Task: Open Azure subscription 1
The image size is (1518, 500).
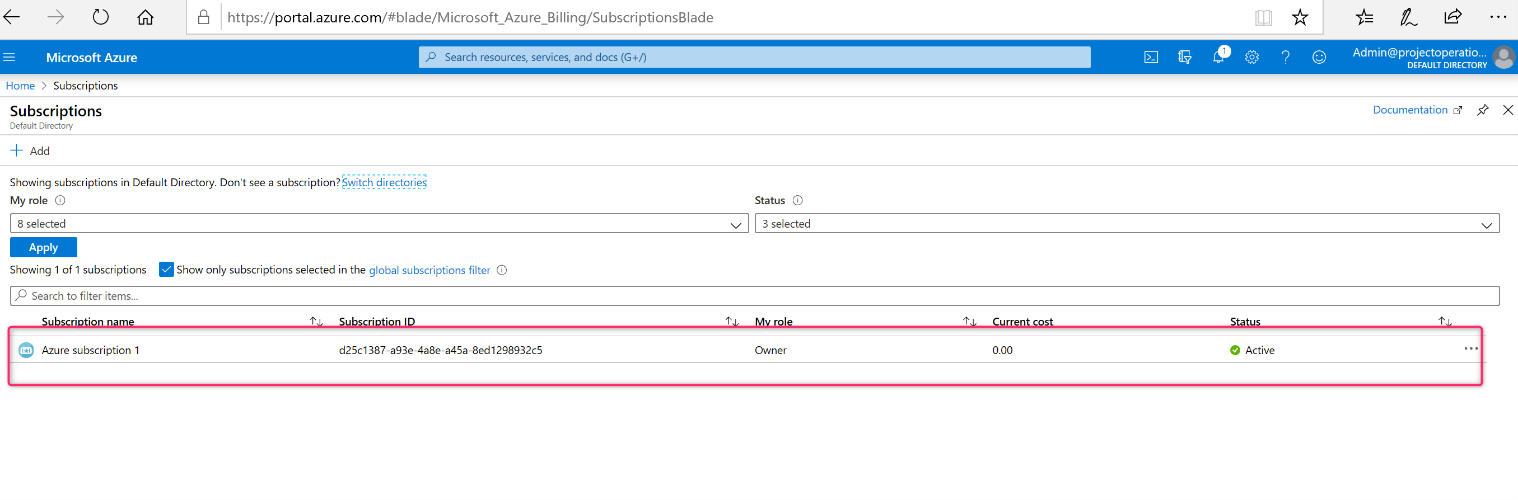Action: coord(91,350)
